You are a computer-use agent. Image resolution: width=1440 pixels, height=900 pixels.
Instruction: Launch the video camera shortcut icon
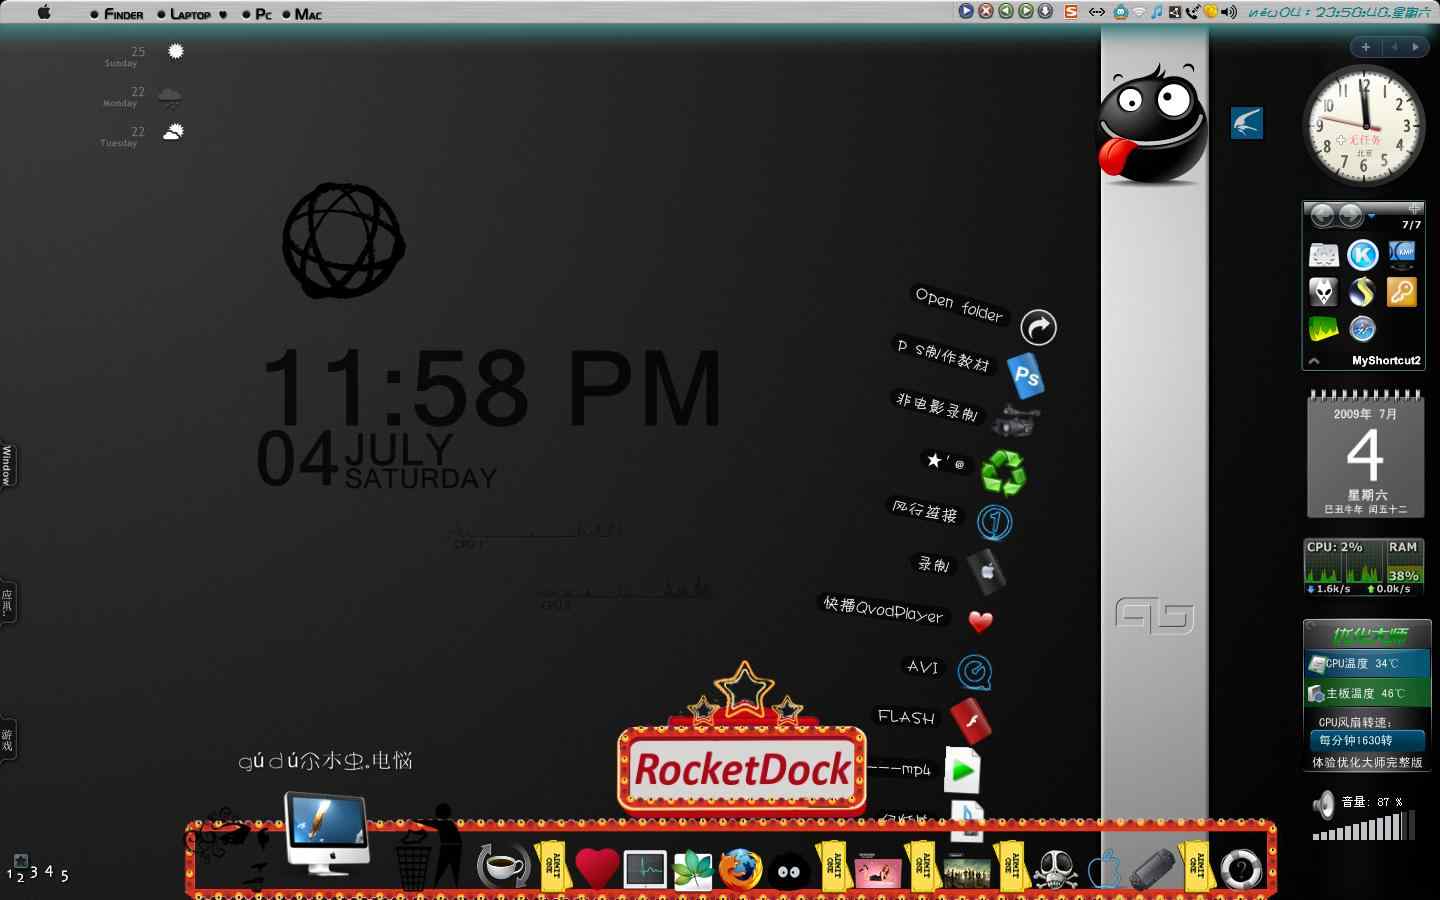[x=1015, y=422]
